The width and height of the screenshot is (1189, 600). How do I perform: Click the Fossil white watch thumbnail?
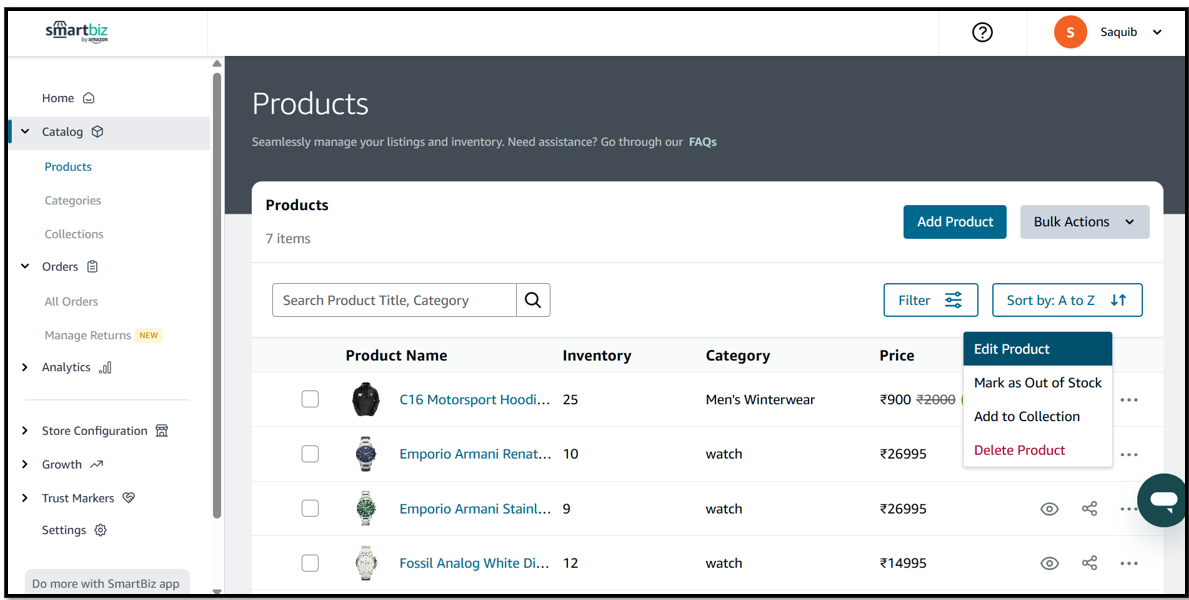point(365,563)
